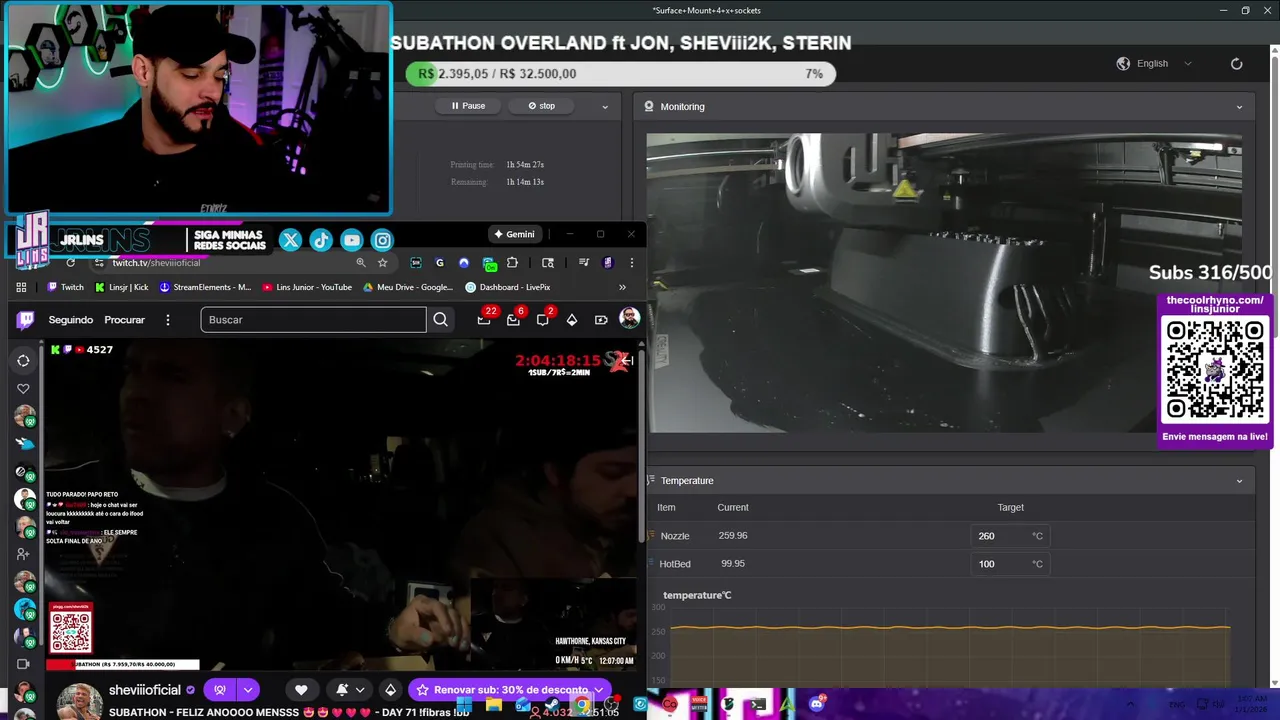Pause the 3D print job
The height and width of the screenshot is (720, 1280).
click(468, 106)
